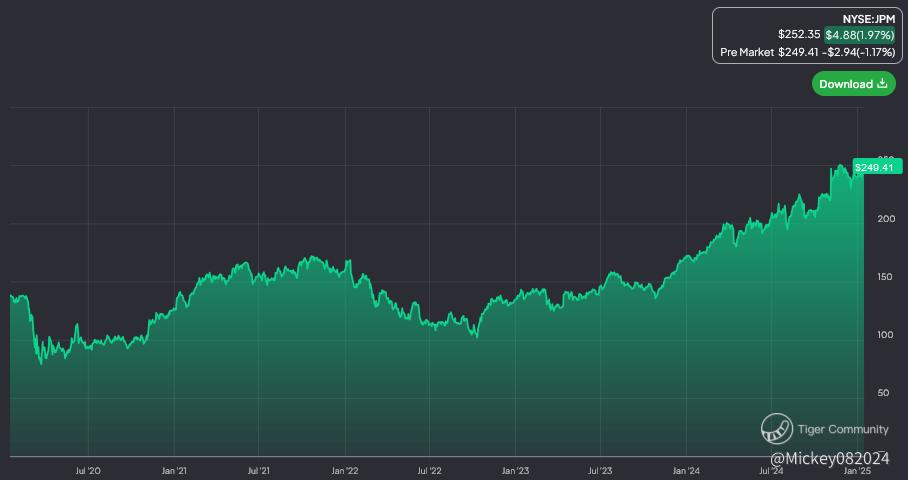This screenshot has width=908, height=480.
Task: Click the green Download button
Action: 854,84
